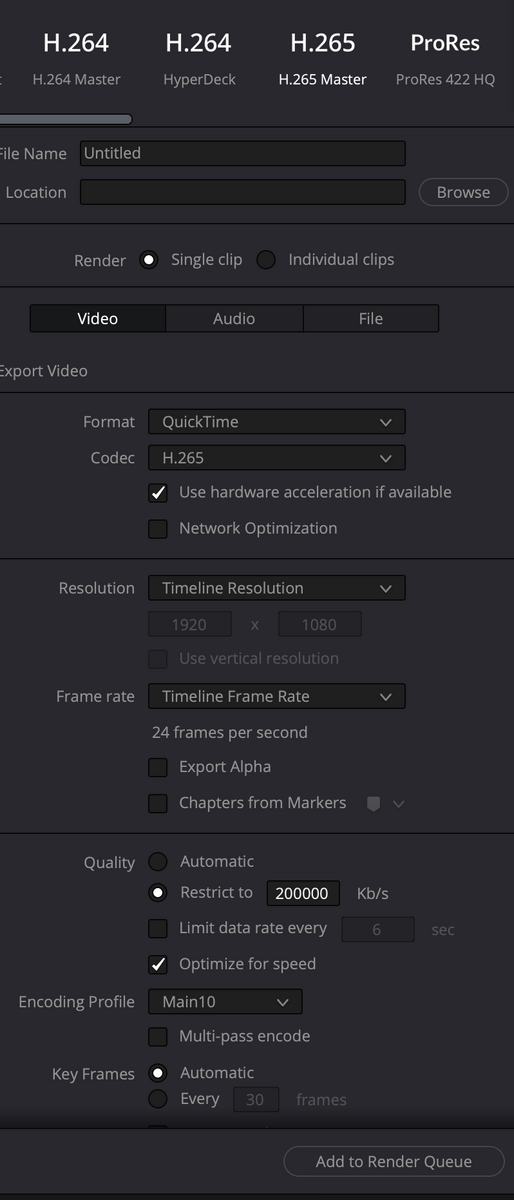This screenshot has width=514, height=1200.
Task: Choose the HyperDeck H.264 preset
Action: [199, 58]
